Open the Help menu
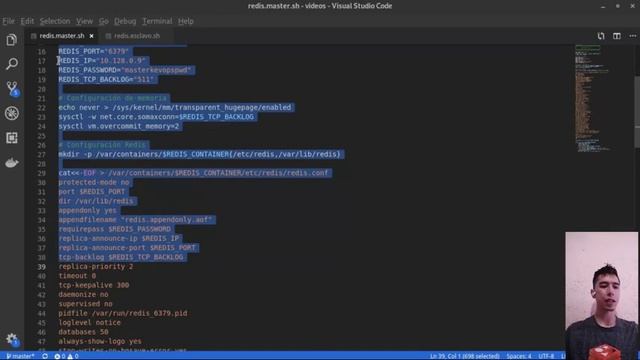 point(186,21)
